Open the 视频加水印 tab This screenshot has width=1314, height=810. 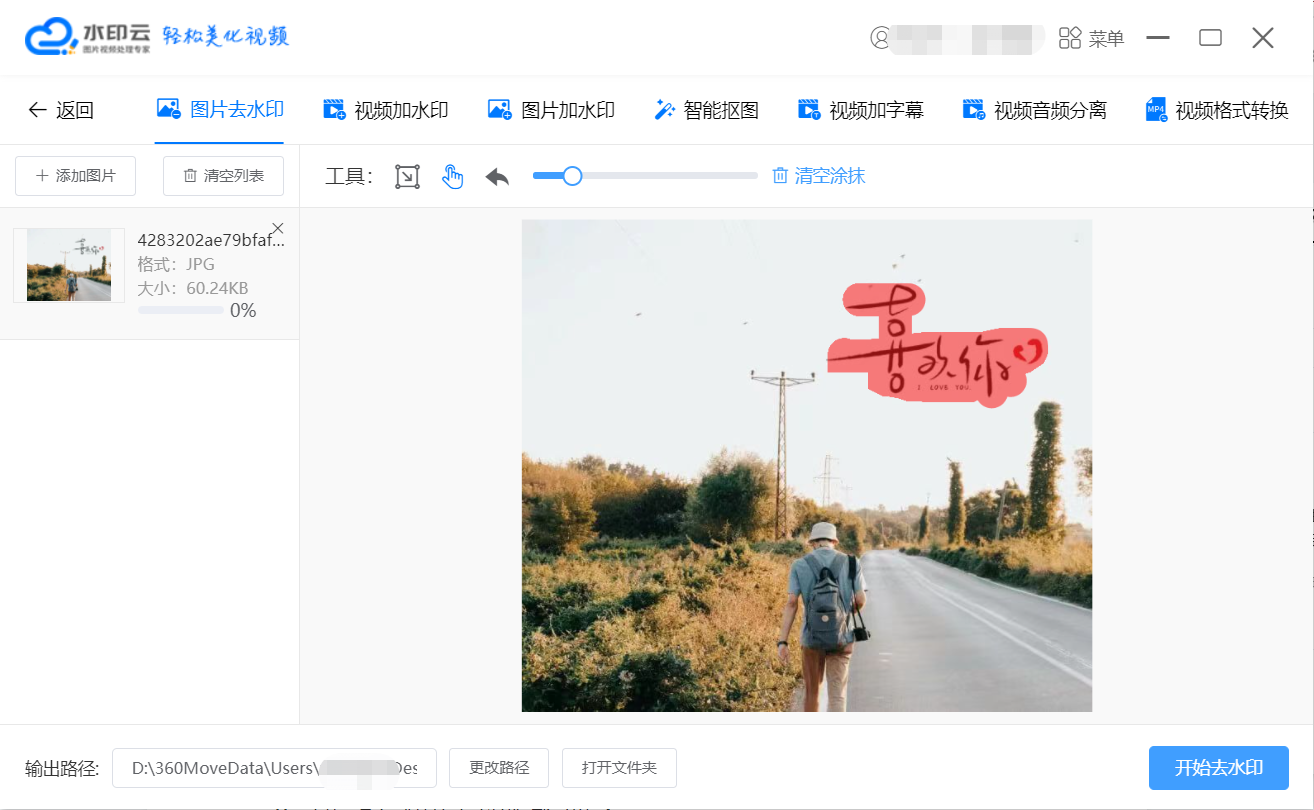[x=386, y=110]
